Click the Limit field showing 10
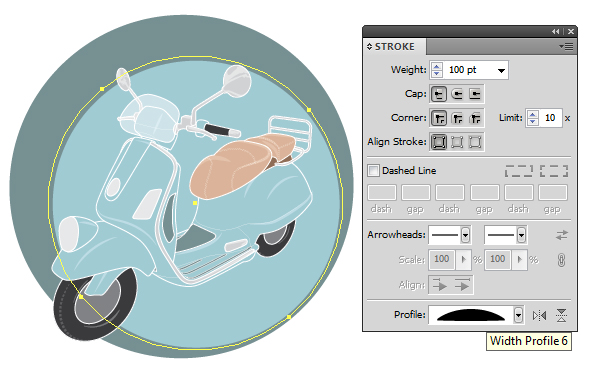 tap(550, 118)
